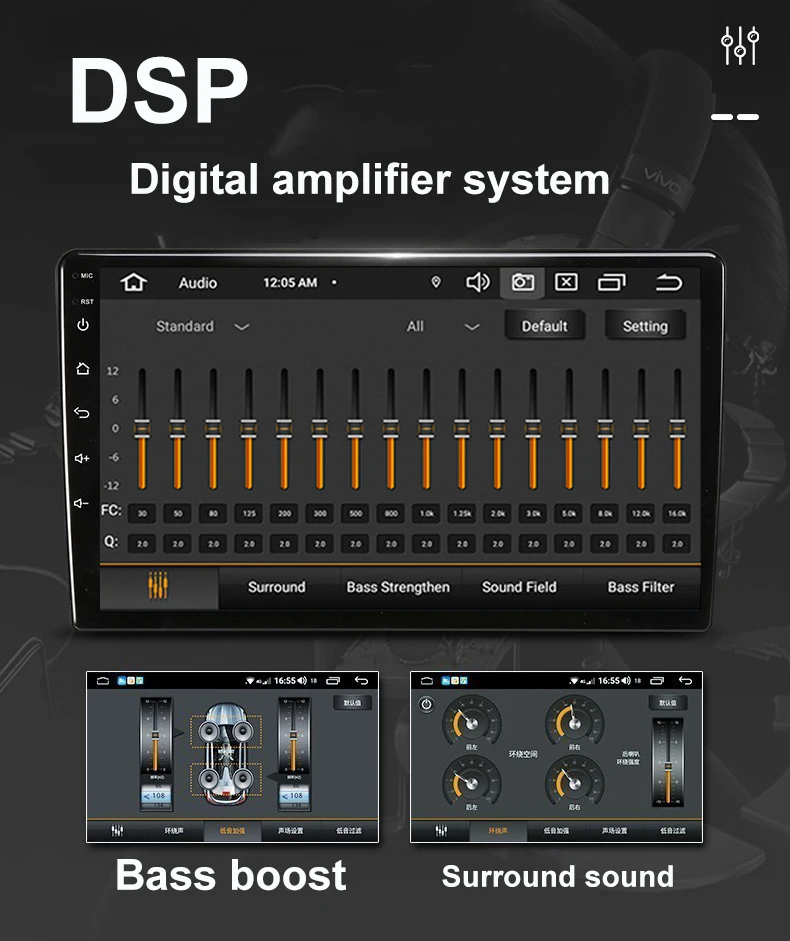
Task: Click the 3.0k band slider handle
Action: tap(532, 428)
